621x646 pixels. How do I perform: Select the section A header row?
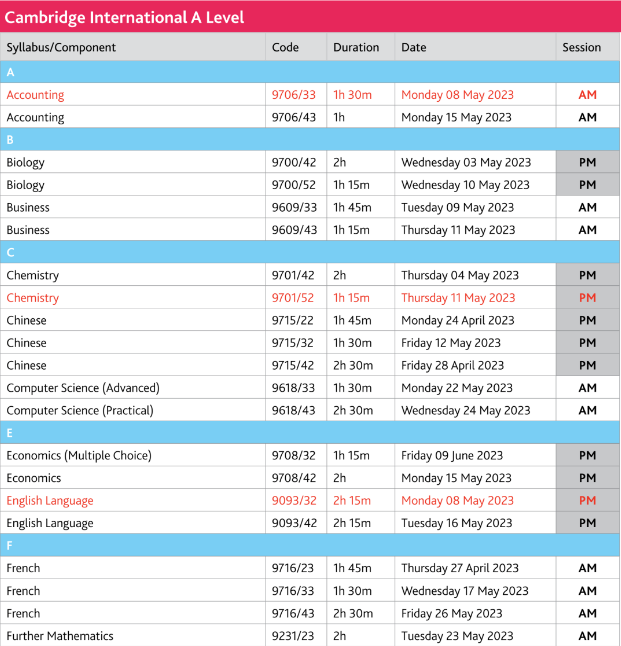click(310, 72)
